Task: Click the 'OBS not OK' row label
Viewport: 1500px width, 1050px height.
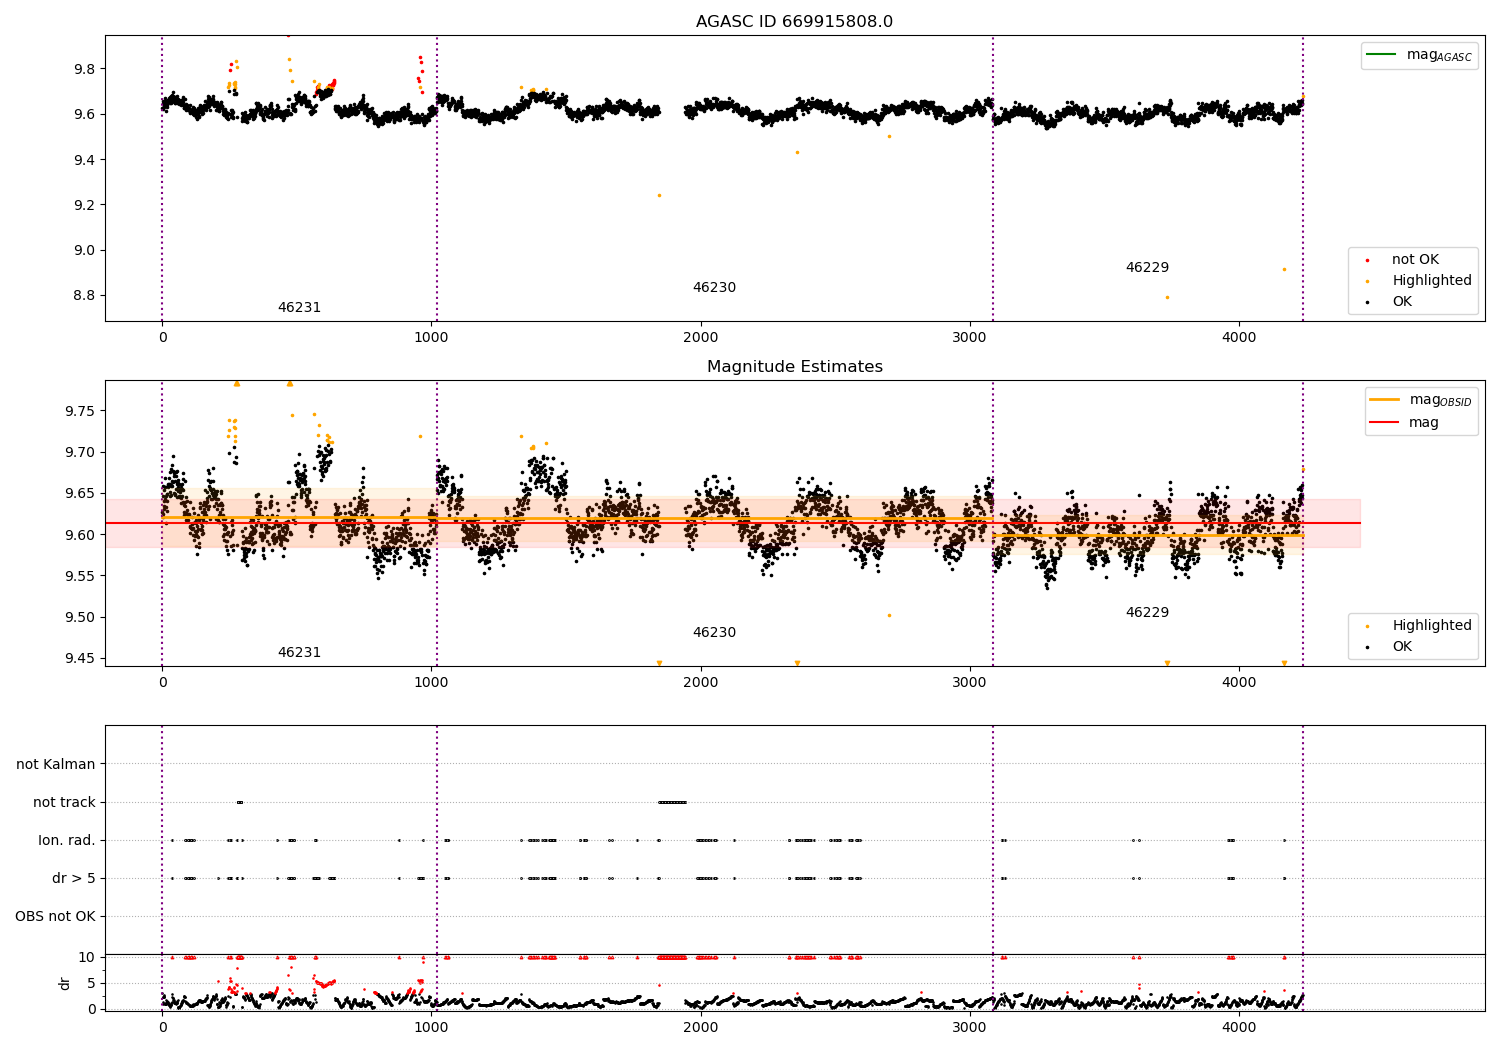Action: click(x=55, y=916)
